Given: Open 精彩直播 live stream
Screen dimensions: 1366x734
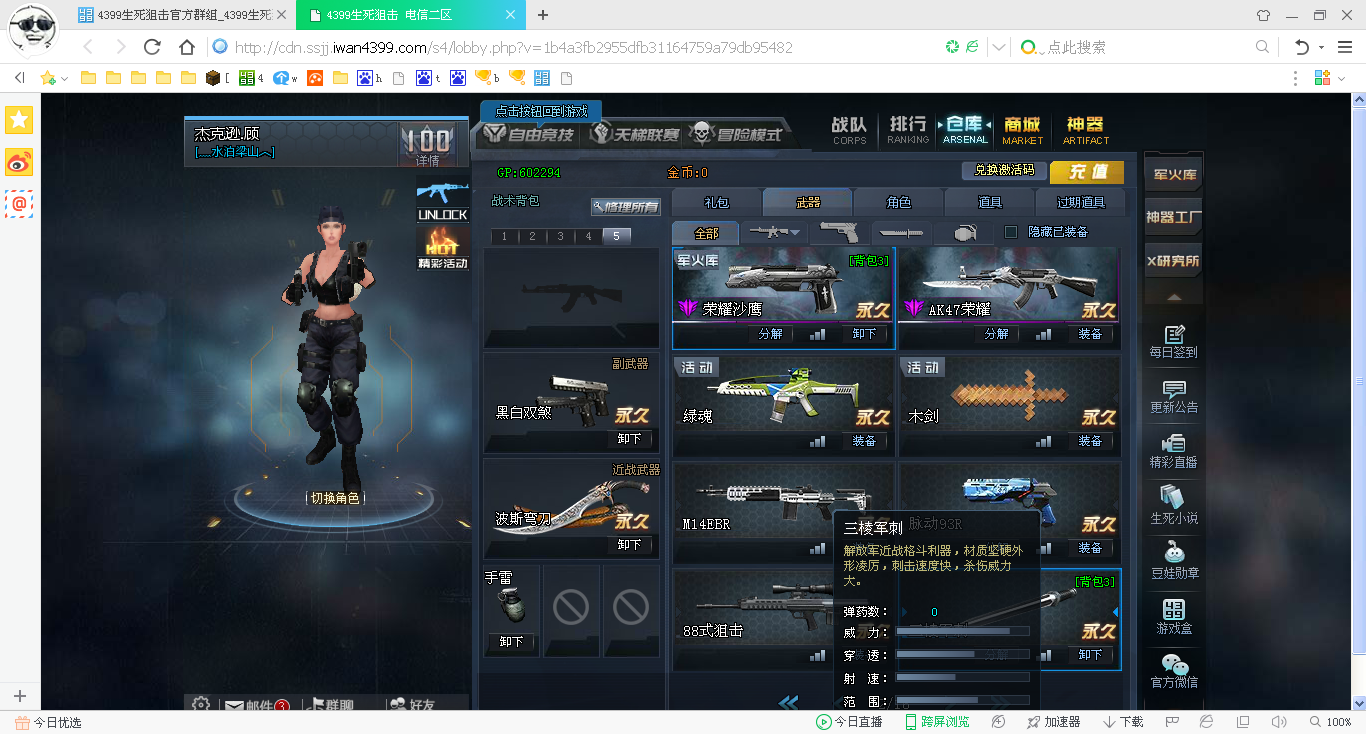Looking at the screenshot, I should (1173, 451).
